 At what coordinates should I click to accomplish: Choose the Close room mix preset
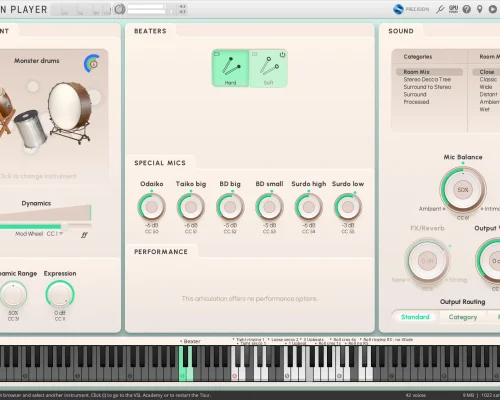[x=487, y=72]
